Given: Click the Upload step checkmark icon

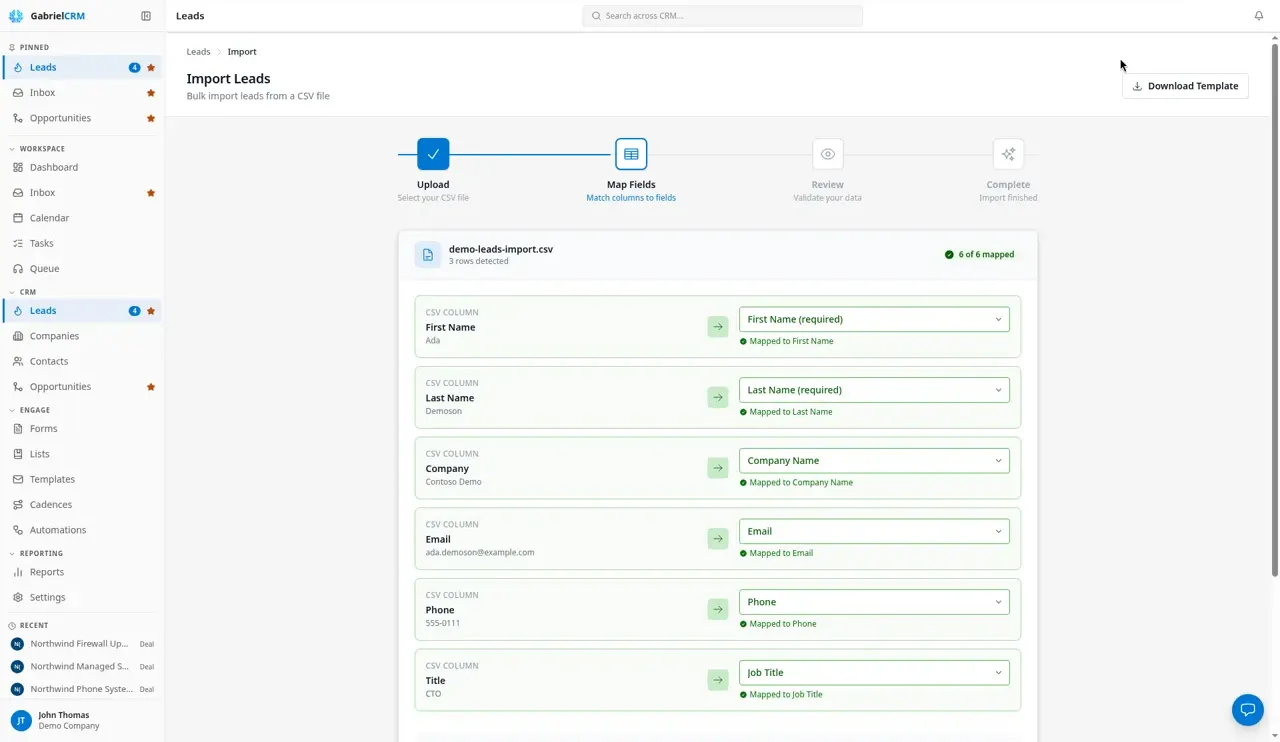Looking at the screenshot, I should 433,154.
